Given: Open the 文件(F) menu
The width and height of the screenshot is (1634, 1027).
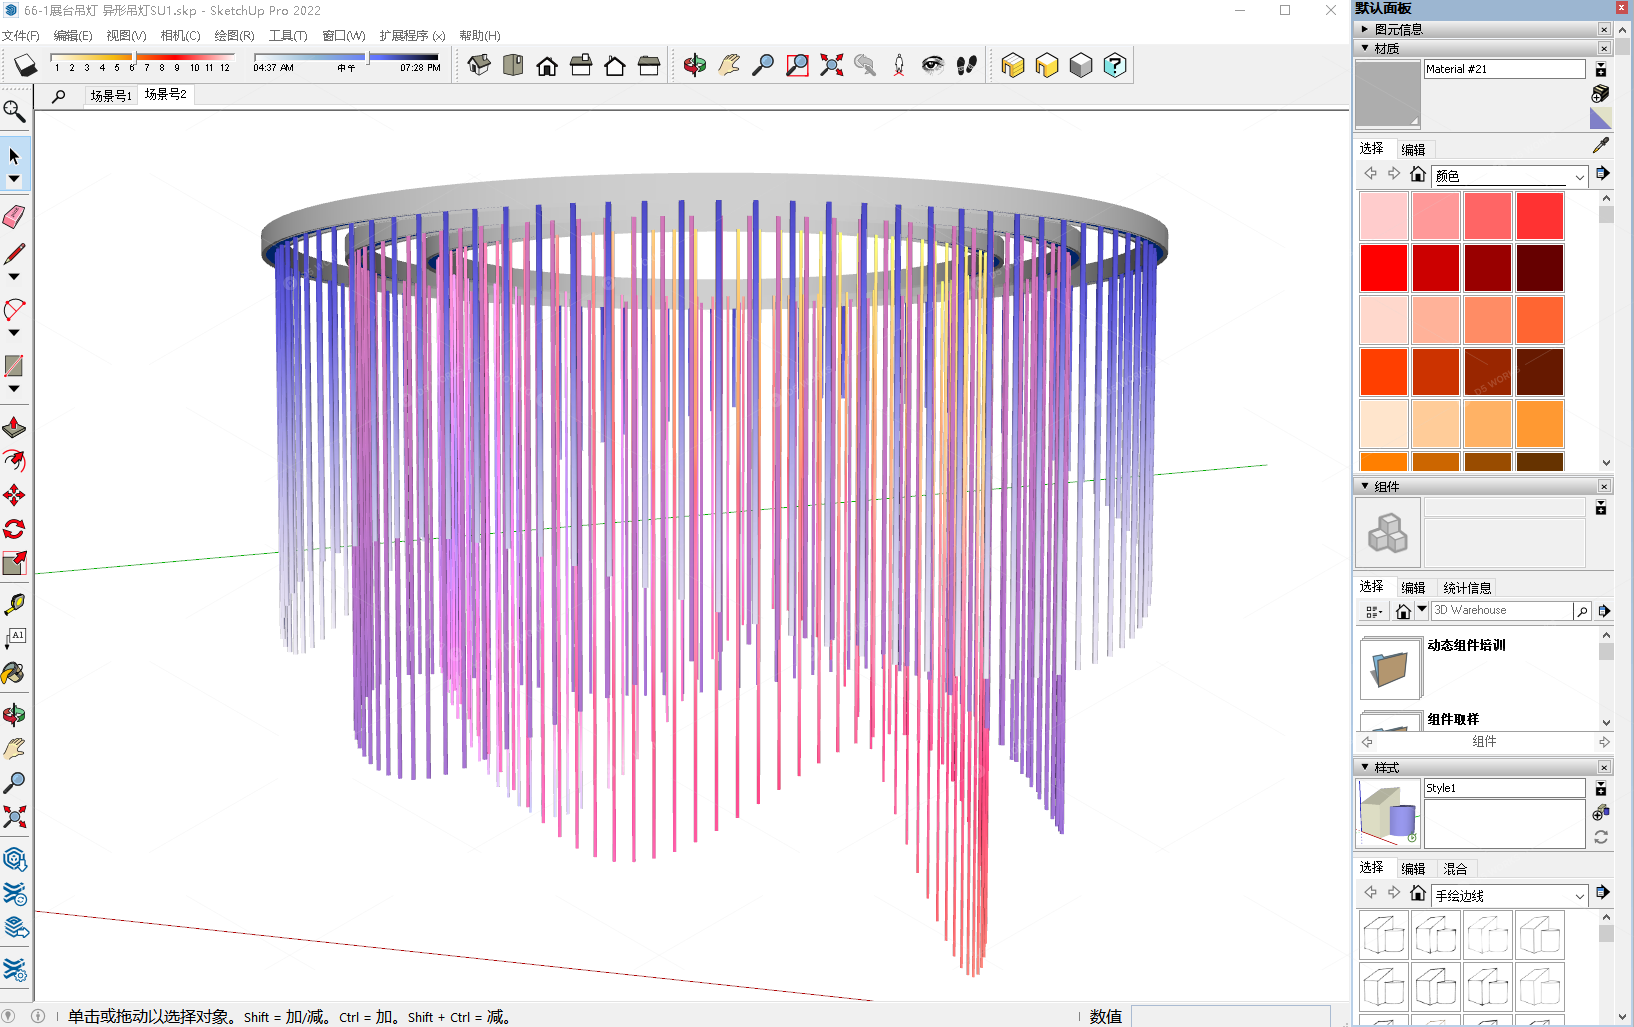Looking at the screenshot, I should coord(20,36).
